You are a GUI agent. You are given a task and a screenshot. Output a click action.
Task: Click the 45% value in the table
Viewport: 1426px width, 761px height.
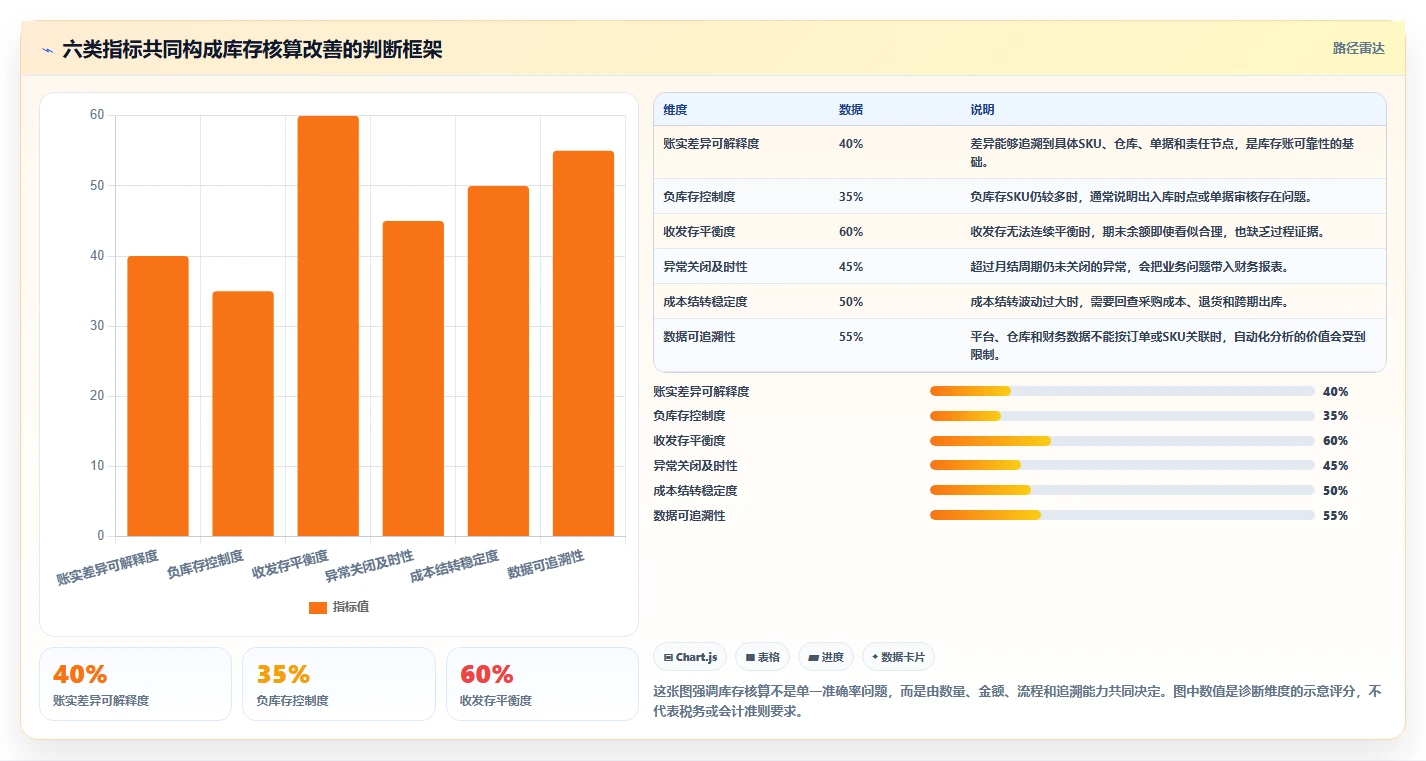pyautogui.click(x=851, y=267)
